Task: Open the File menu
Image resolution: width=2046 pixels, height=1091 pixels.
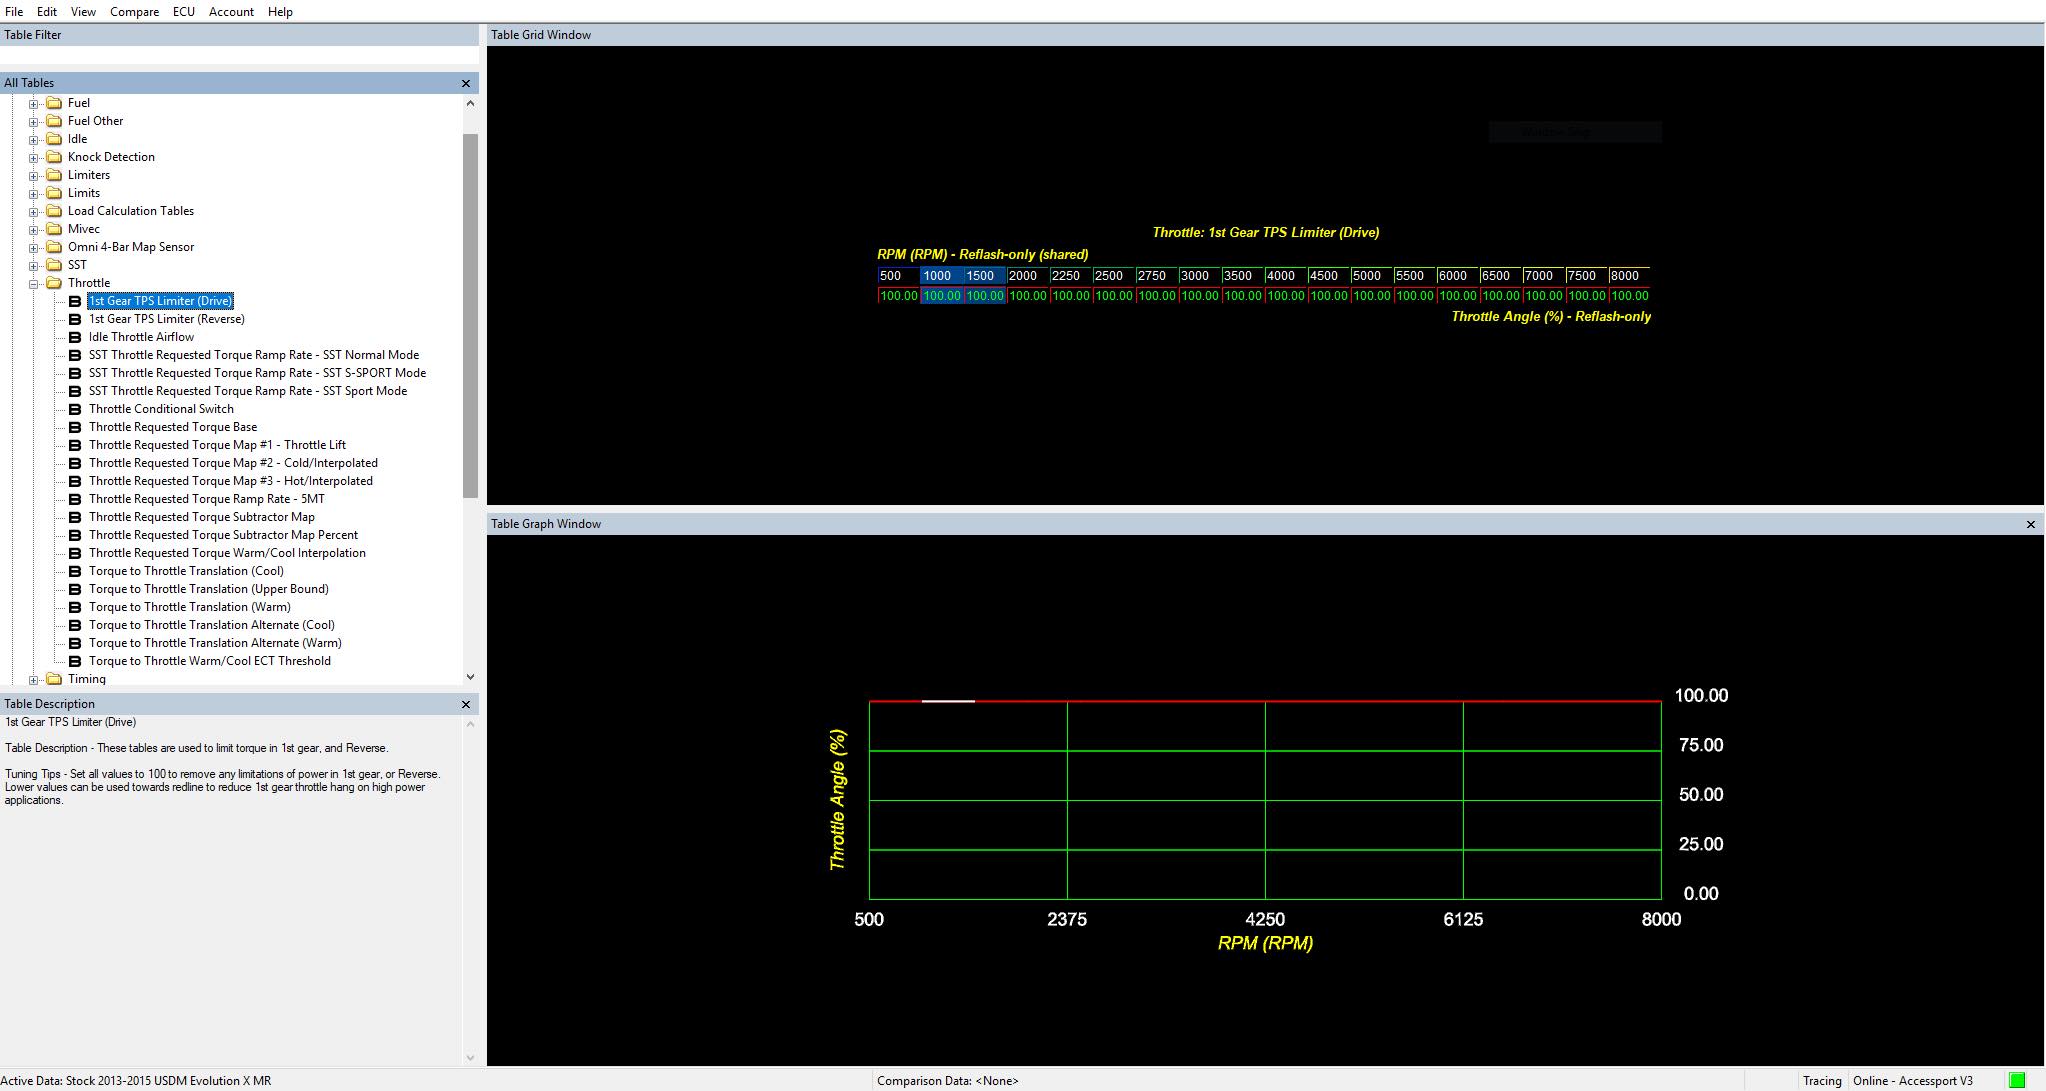Action: [x=14, y=11]
